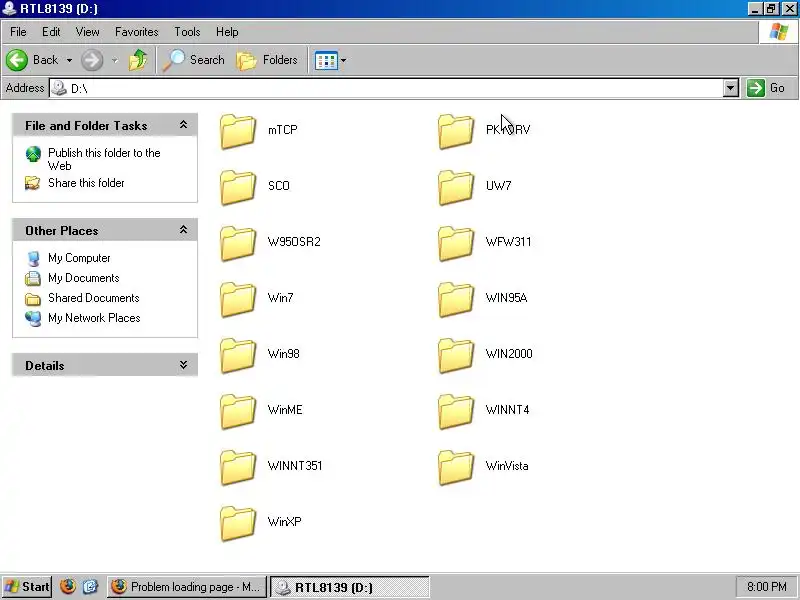Select the Win98 folder icon

click(x=238, y=356)
